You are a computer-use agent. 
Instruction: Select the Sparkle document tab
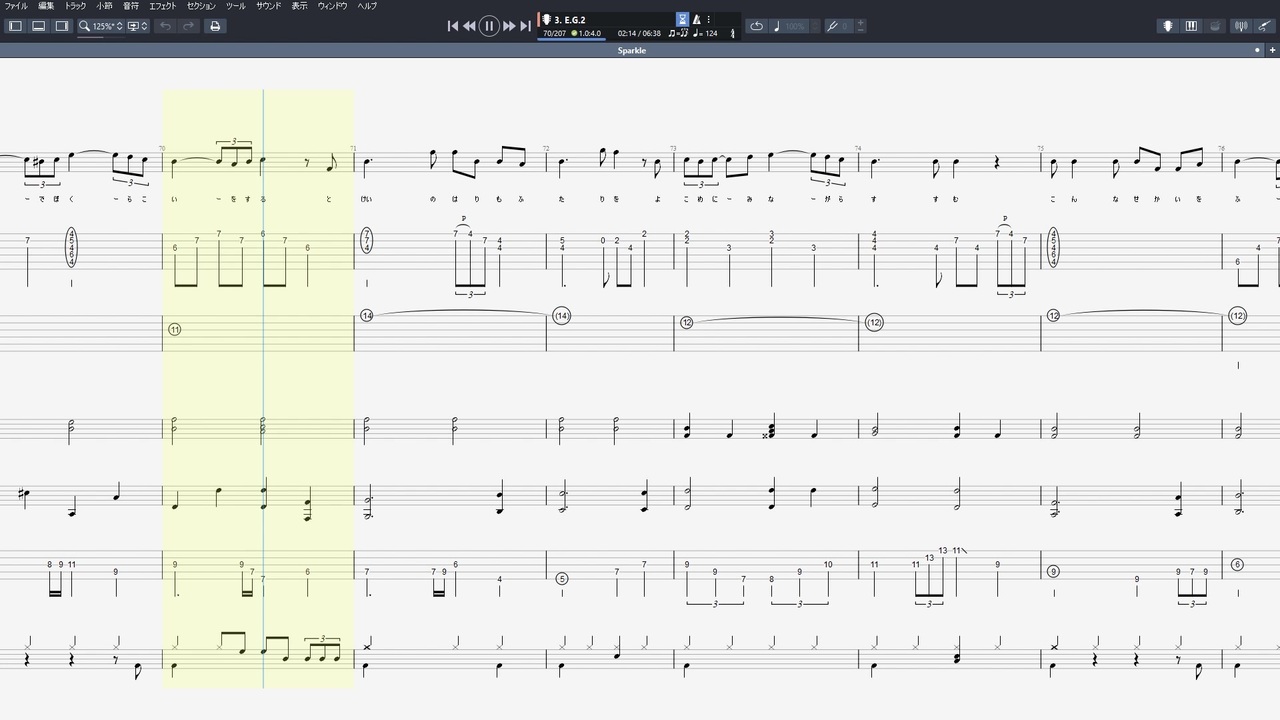pyautogui.click(x=632, y=50)
